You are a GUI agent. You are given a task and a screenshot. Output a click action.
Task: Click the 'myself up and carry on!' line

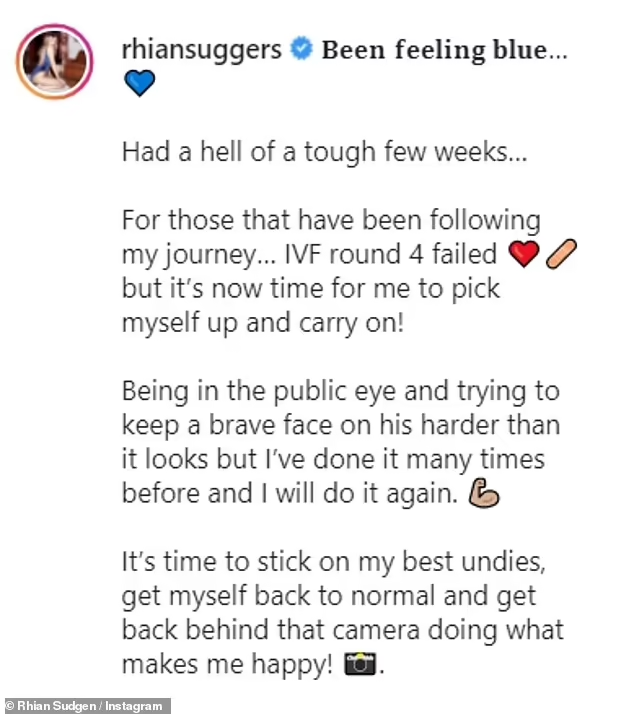263,323
